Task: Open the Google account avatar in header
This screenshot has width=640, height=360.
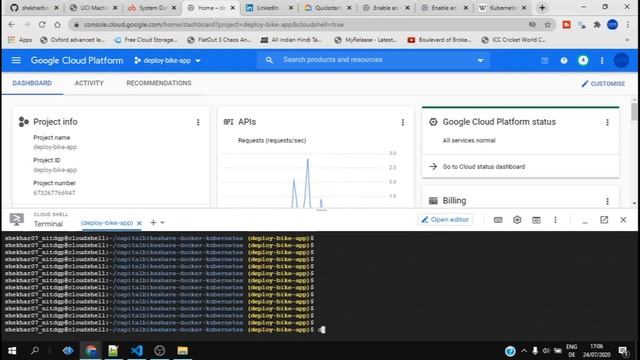Action: tap(621, 60)
